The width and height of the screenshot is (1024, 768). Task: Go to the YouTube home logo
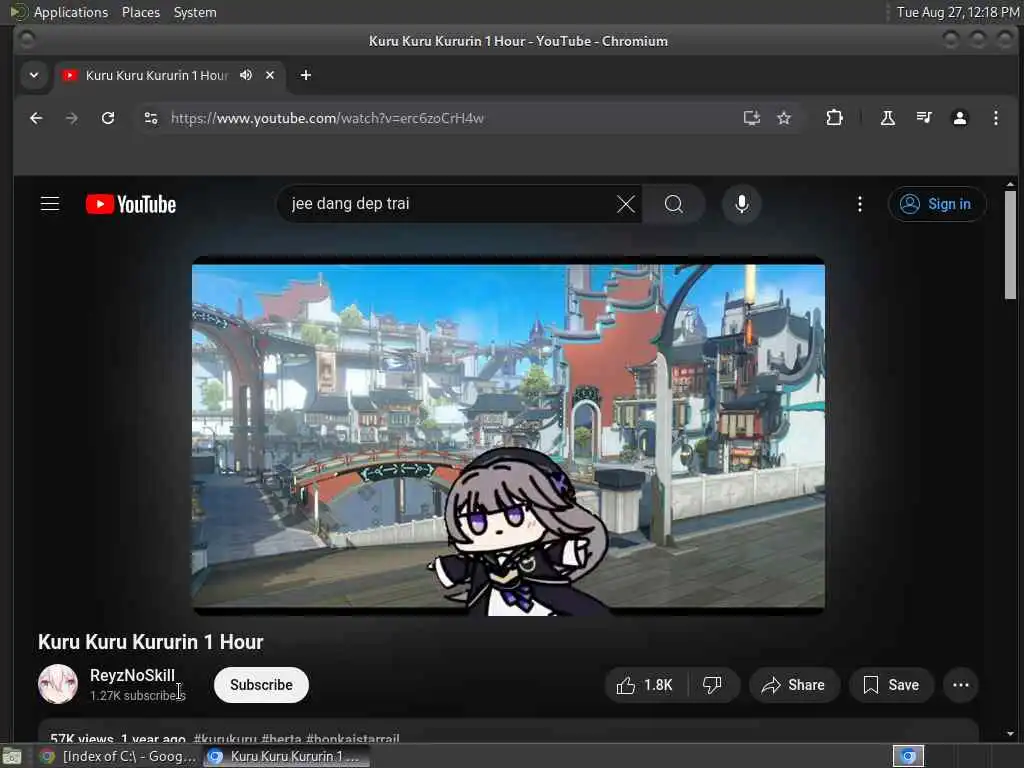point(131,204)
